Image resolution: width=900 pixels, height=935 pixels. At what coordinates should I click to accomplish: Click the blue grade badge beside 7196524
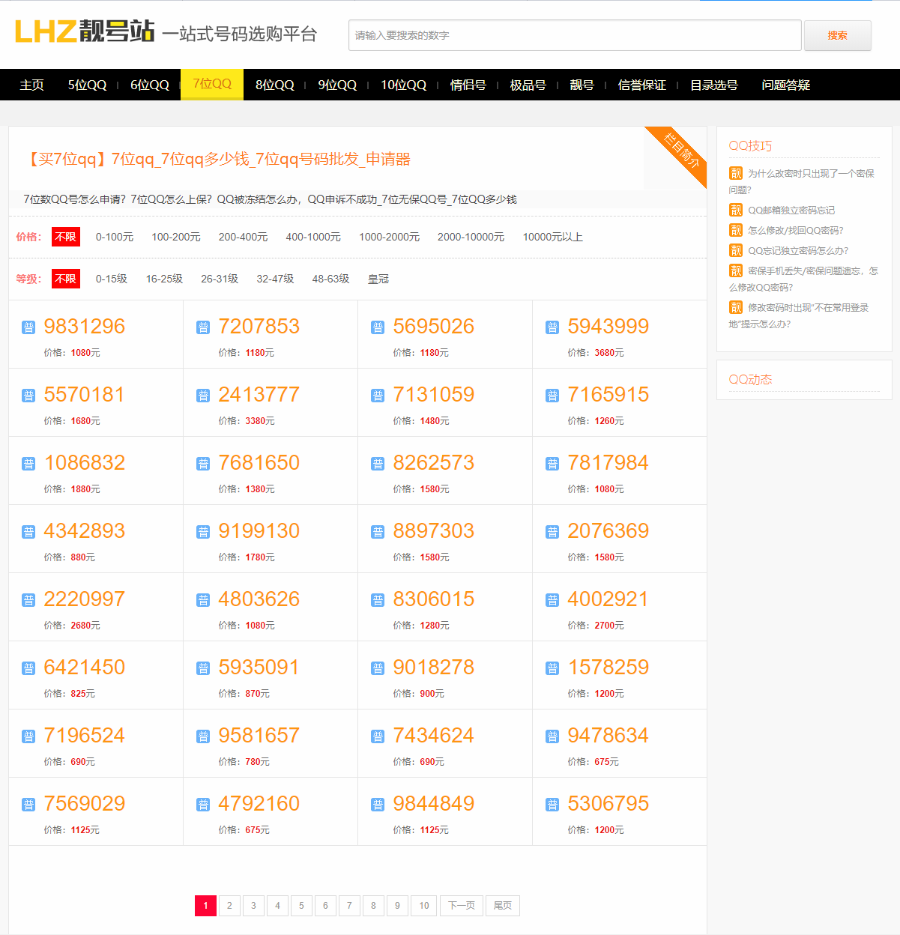point(28,735)
